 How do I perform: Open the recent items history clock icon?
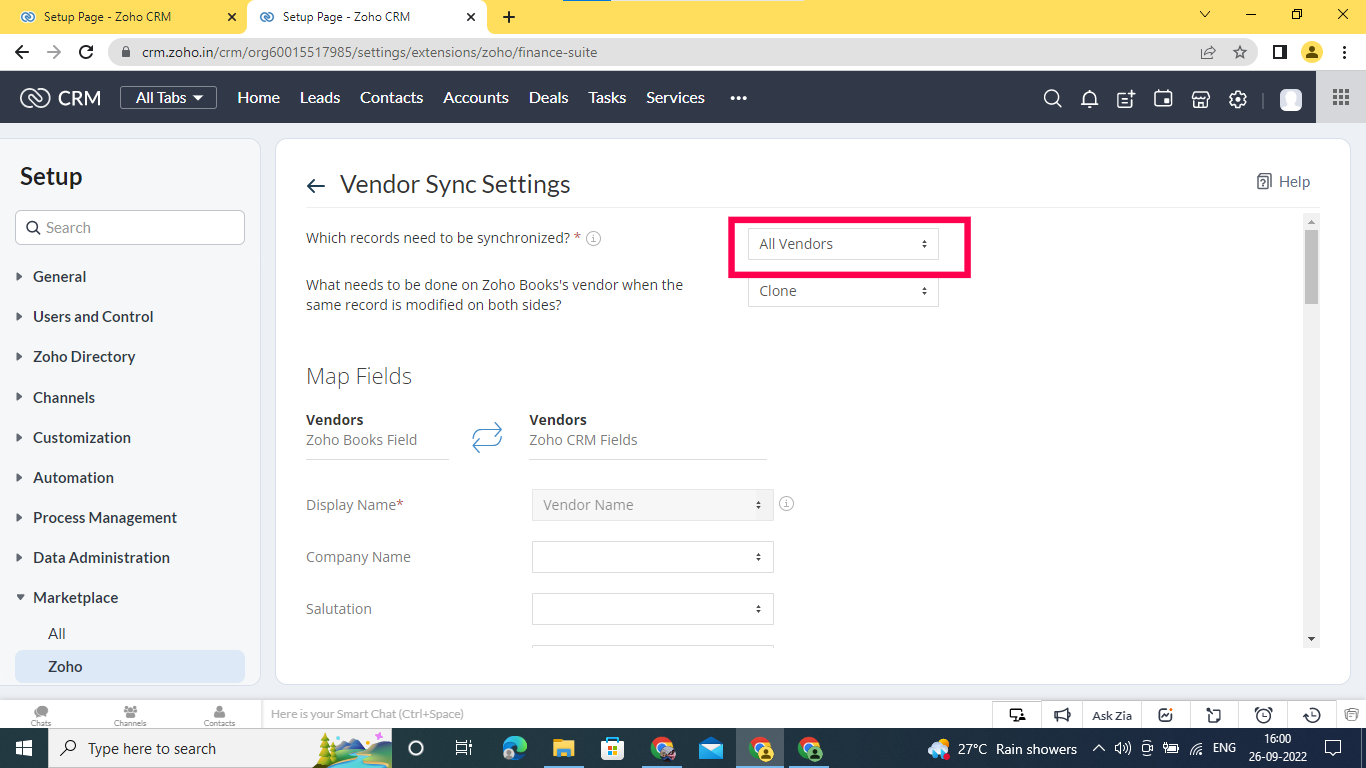click(x=1312, y=715)
